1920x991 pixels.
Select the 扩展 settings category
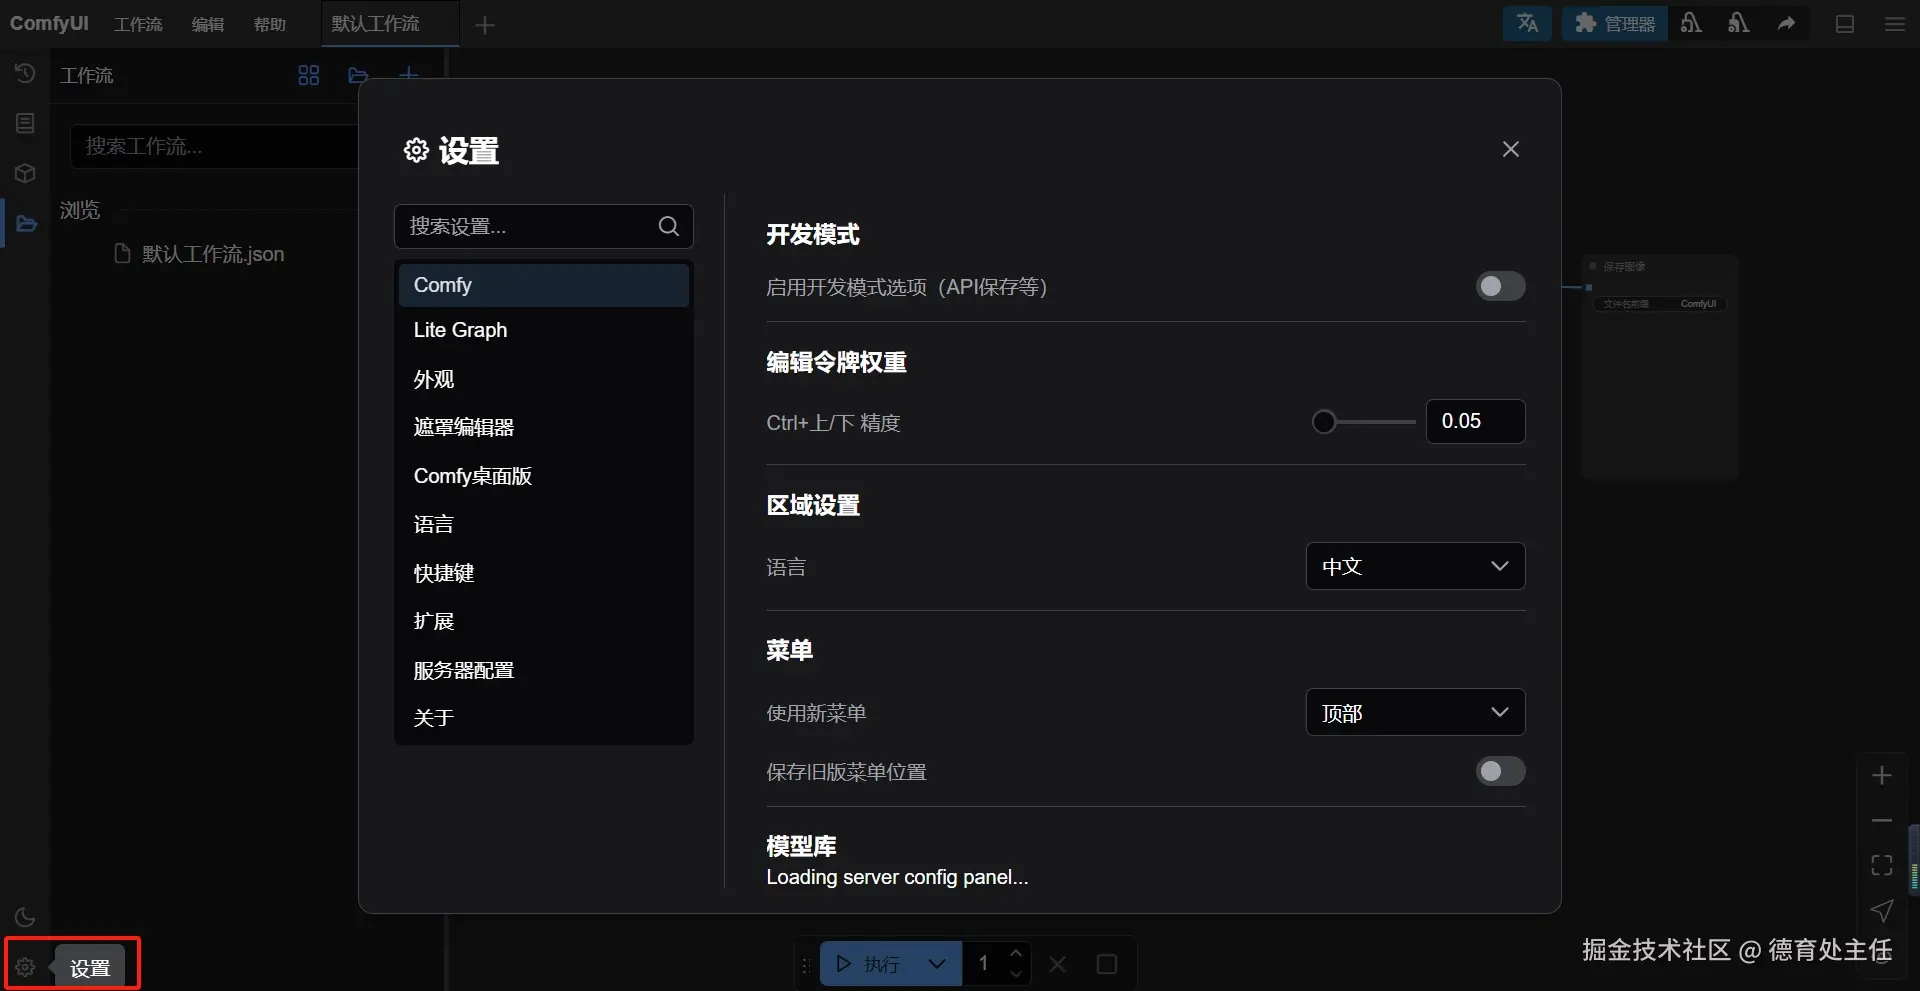click(544, 621)
